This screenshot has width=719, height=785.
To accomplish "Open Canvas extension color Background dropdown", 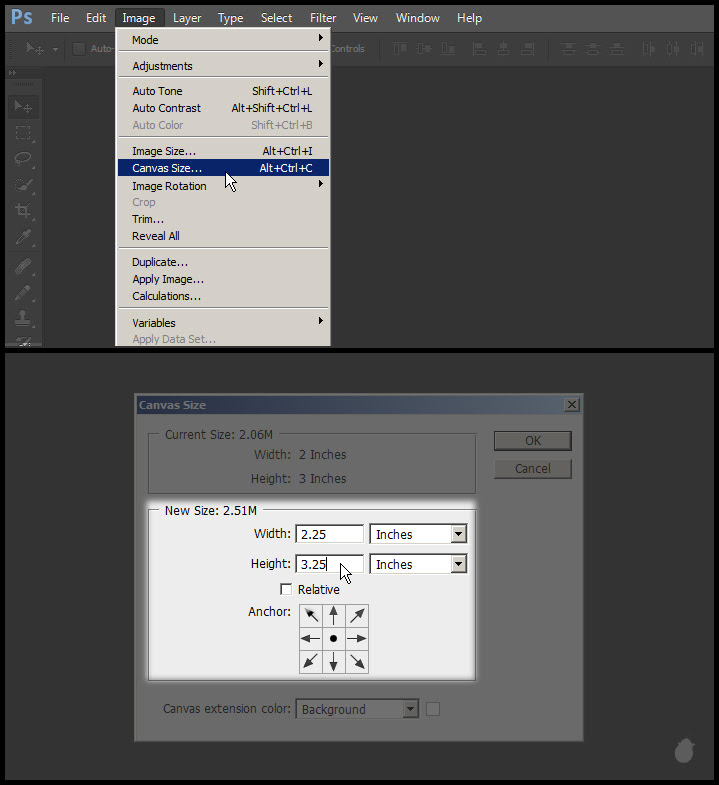I will pyautogui.click(x=357, y=709).
